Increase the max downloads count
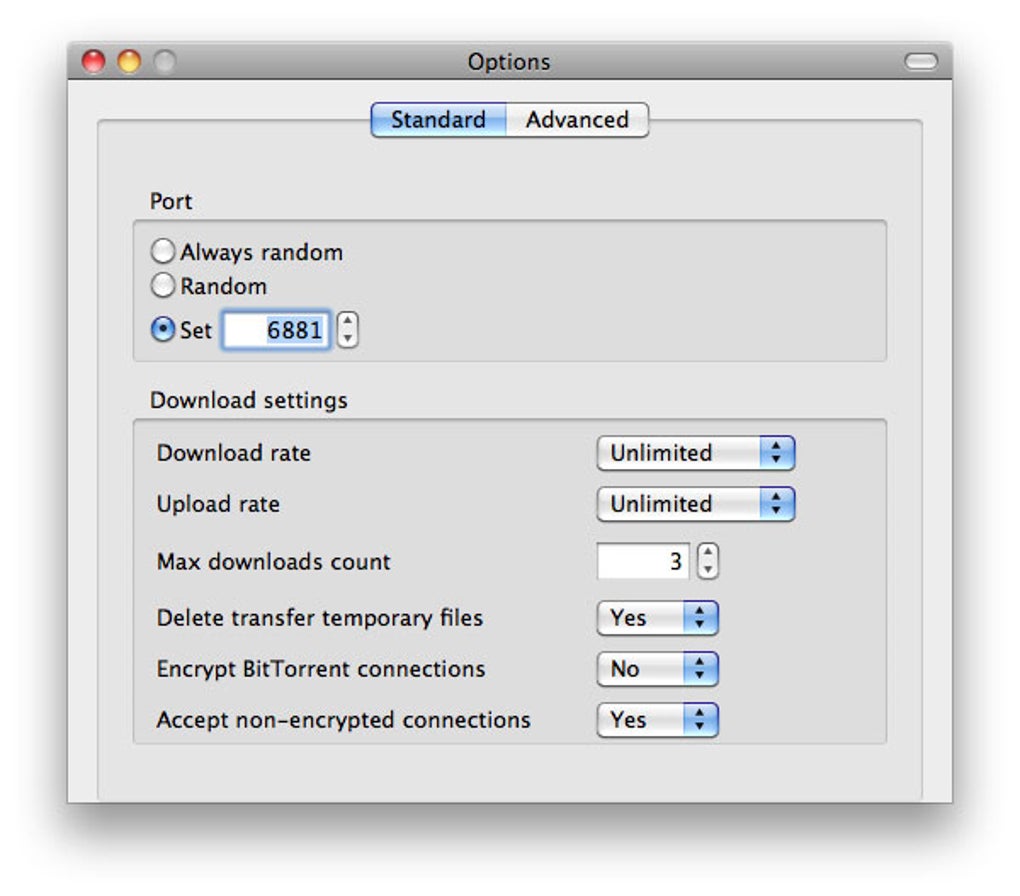Screen dimensions: 1020x896 pyautogui.click(x=709, y=555)
